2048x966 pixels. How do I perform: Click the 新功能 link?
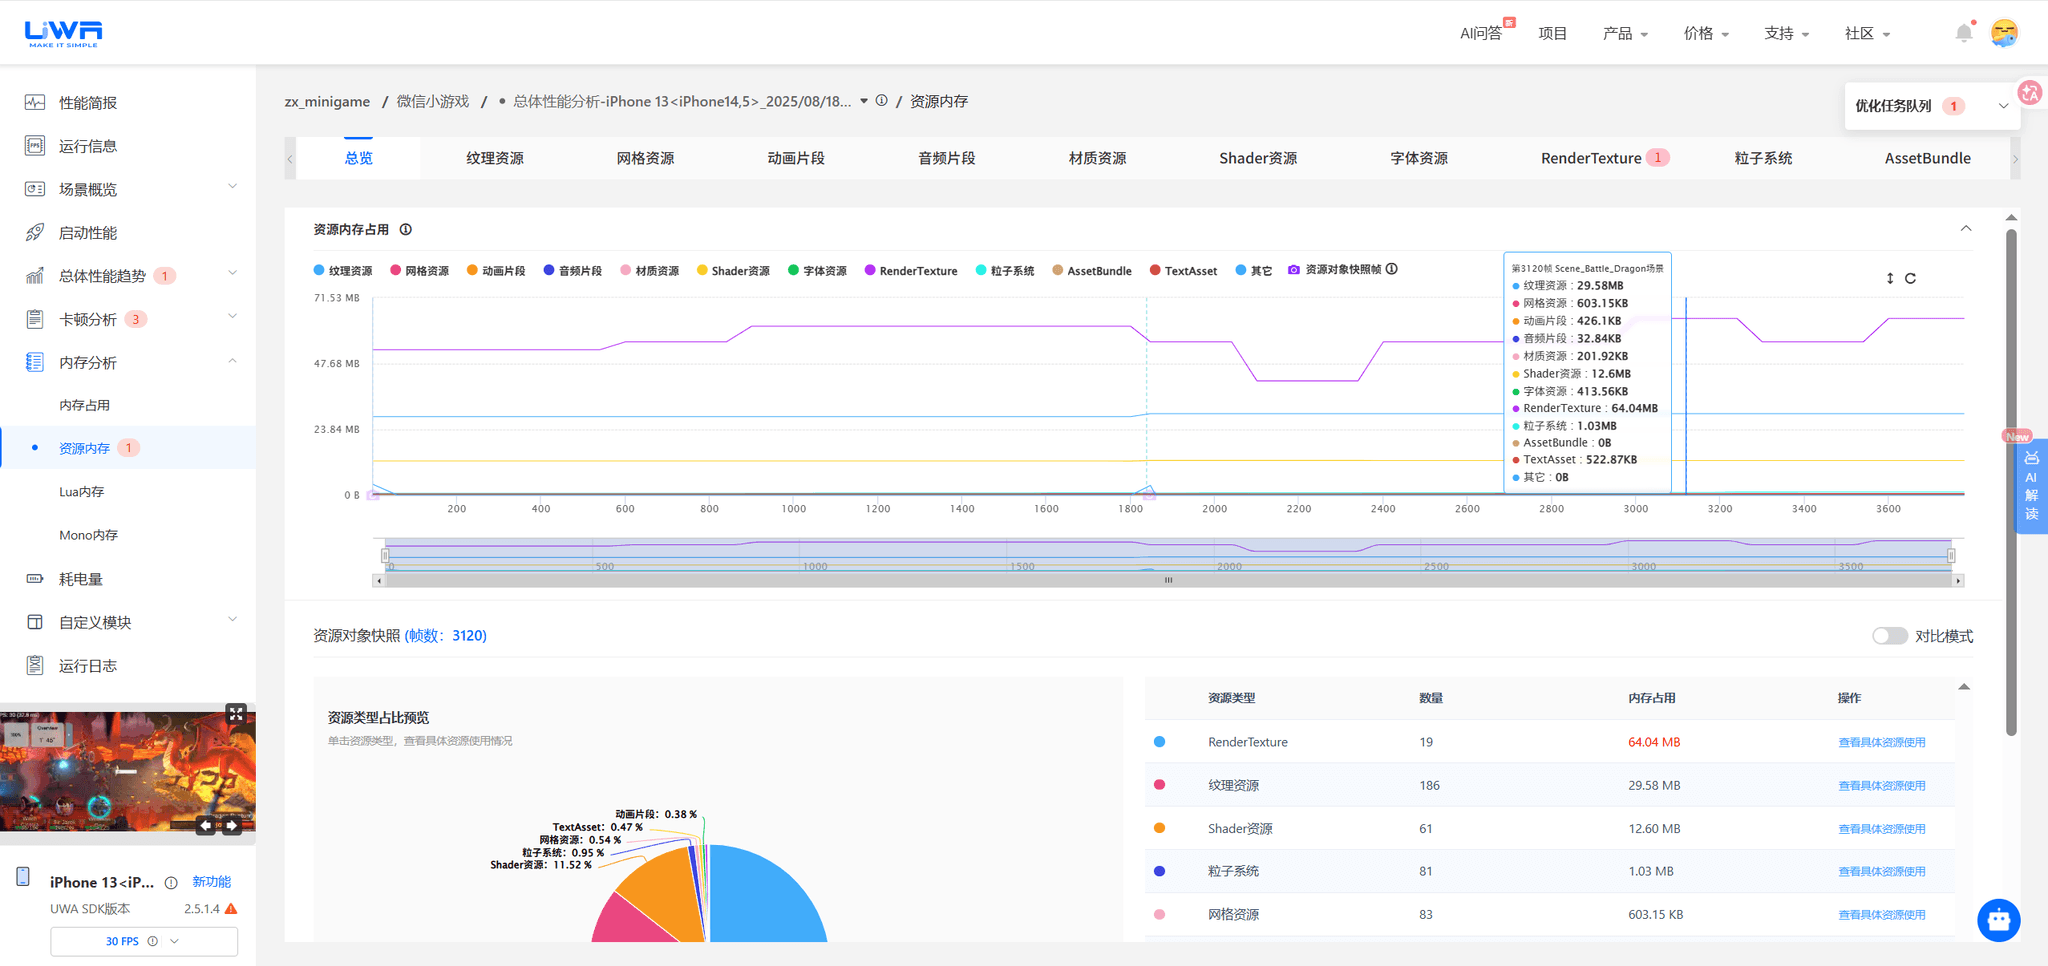pyautogui.click(x=212, y=882)
